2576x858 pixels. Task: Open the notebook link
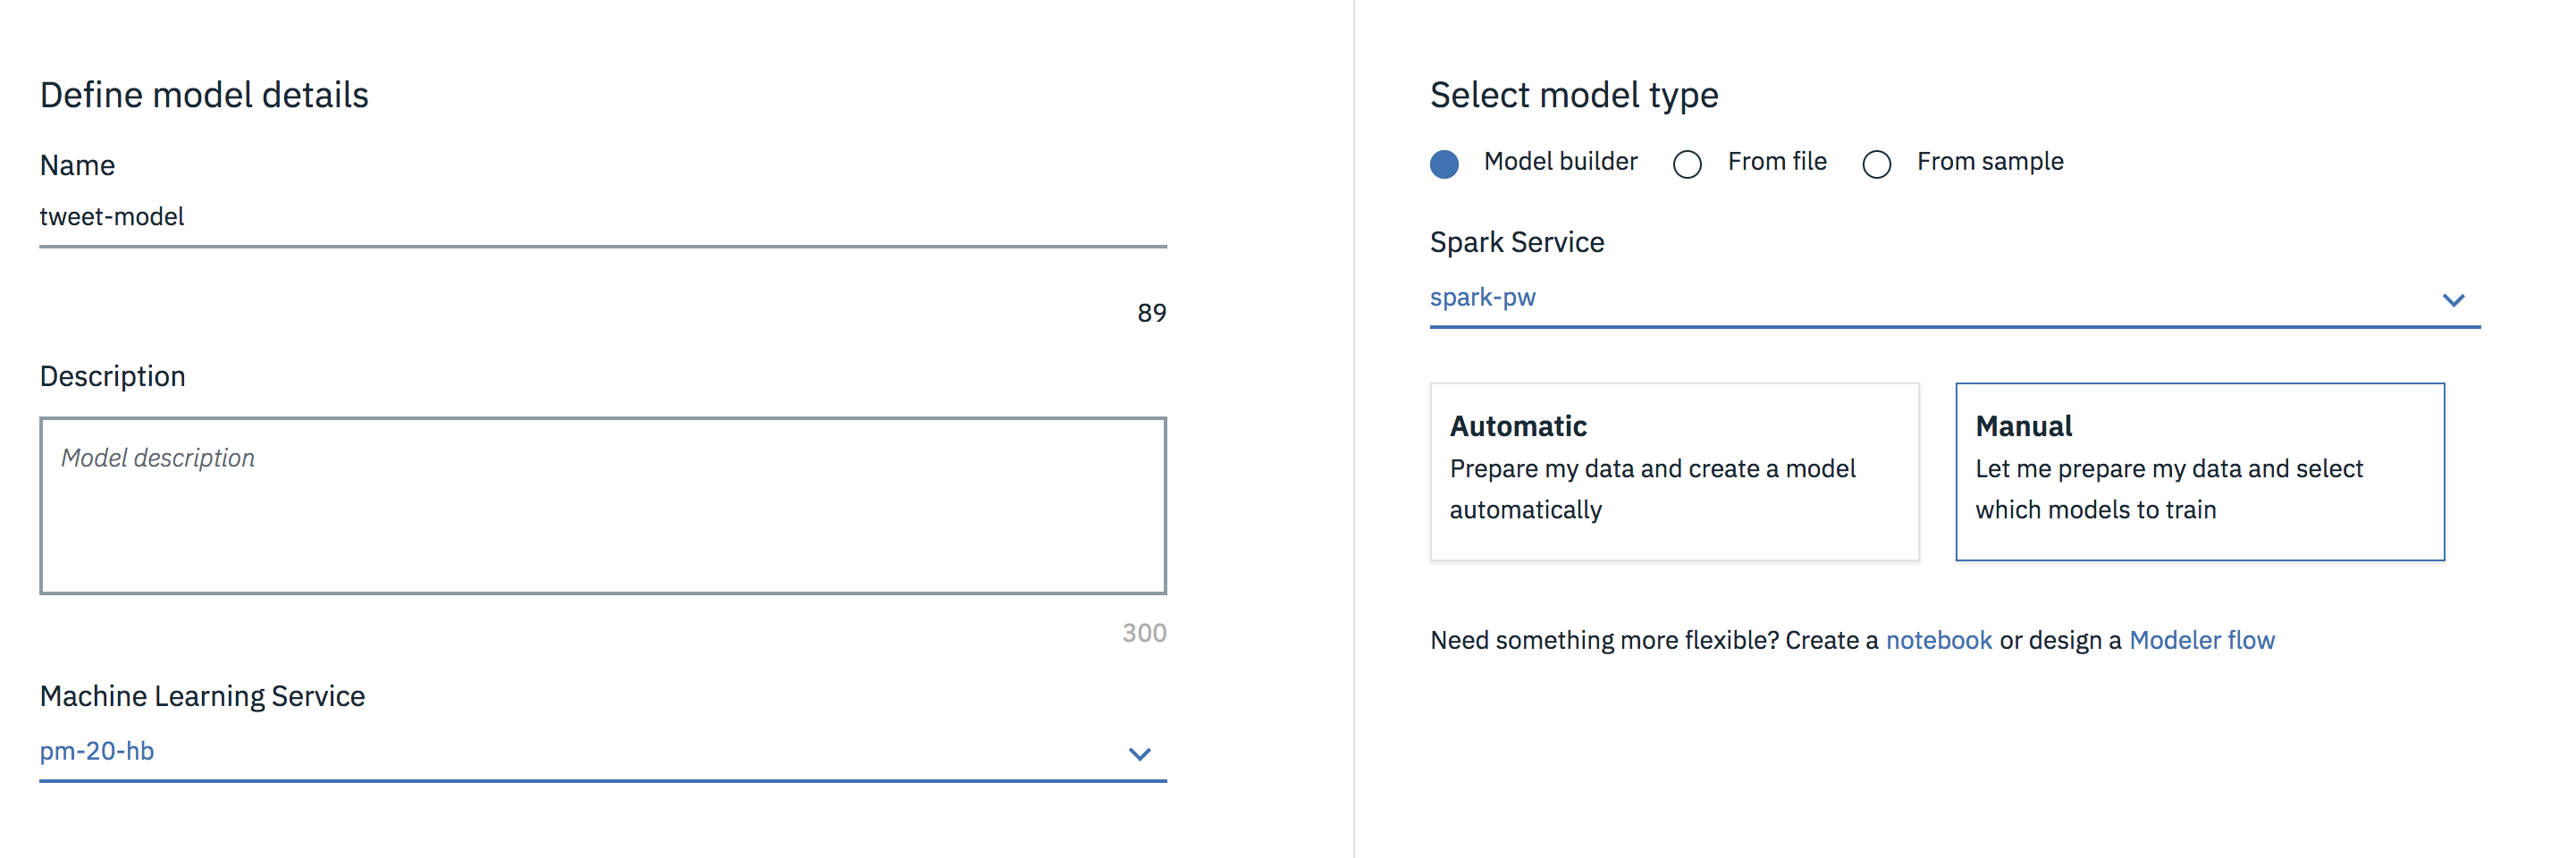[x=1939, y=640]
